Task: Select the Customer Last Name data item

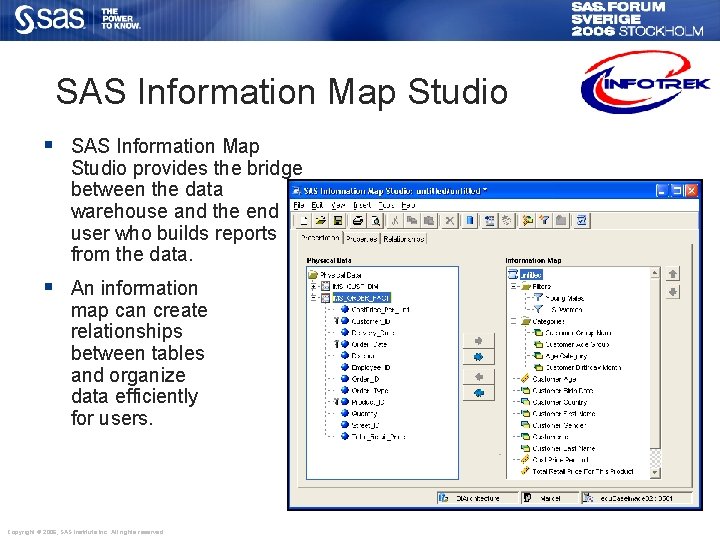Action: [x=558, y=448]
